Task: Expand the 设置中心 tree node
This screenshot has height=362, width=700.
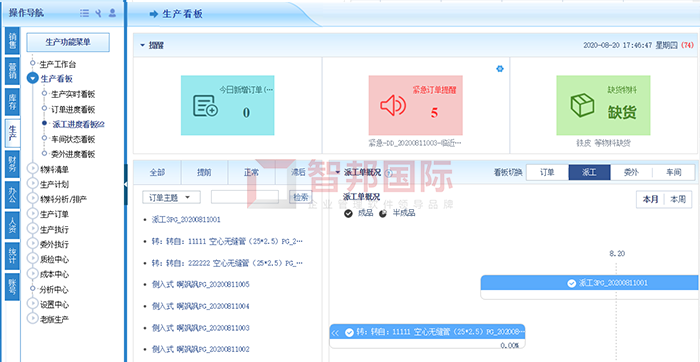Action: pyautogui.click(x=32, y=304)
